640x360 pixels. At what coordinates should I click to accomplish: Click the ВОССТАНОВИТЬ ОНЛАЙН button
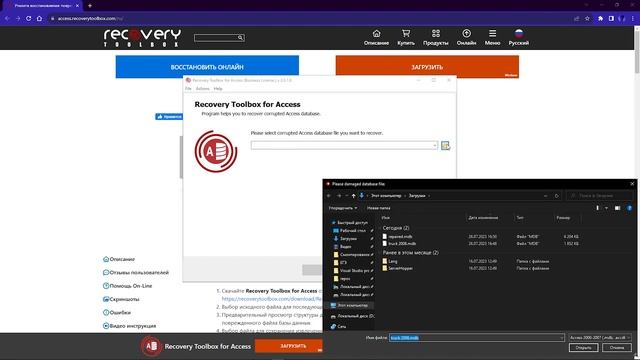207,67
